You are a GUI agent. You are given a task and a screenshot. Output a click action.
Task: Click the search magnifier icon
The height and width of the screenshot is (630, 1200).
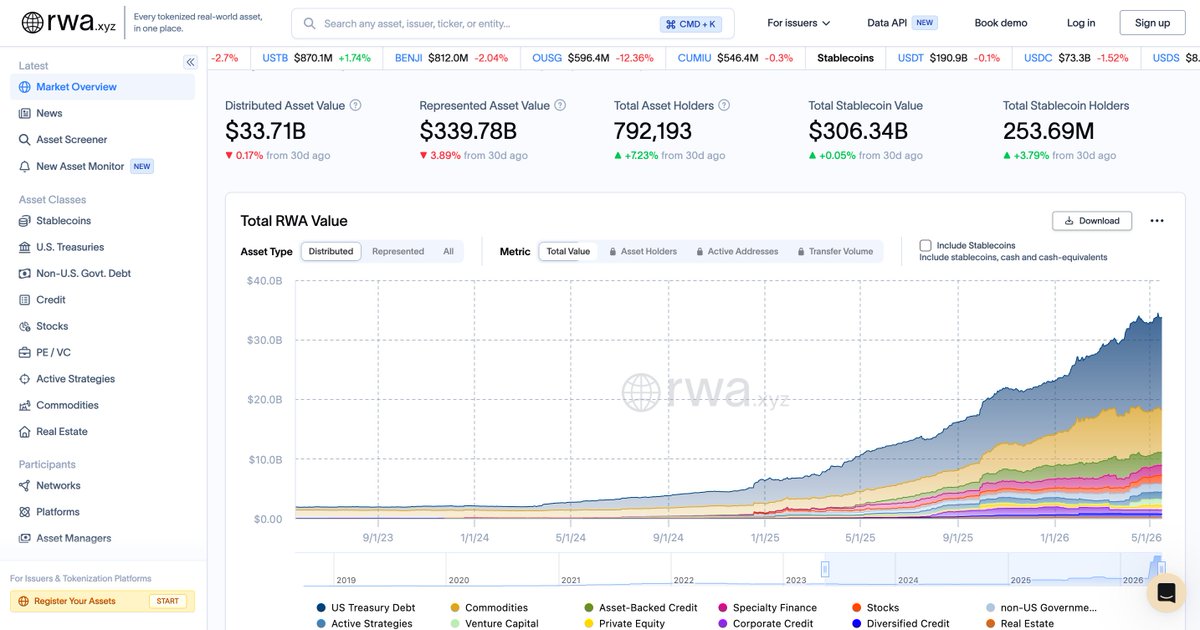[310, 23]
